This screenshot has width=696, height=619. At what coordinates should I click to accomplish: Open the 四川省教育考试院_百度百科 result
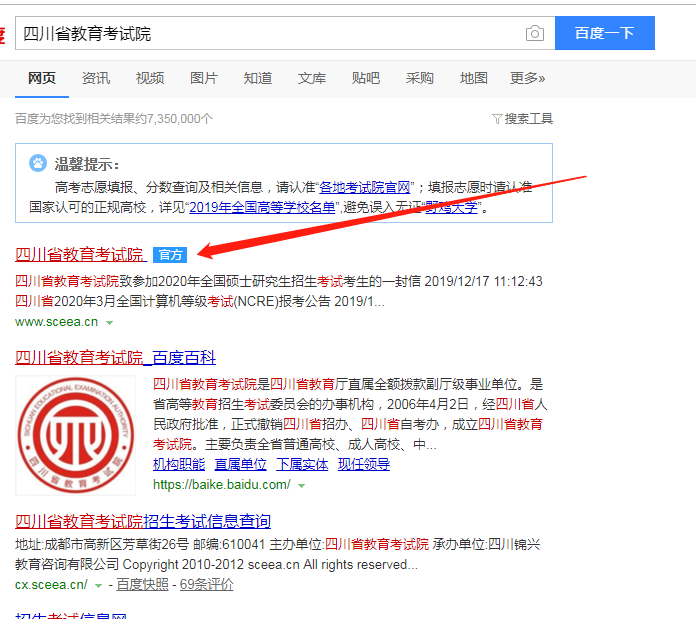(x=115, y=357)
